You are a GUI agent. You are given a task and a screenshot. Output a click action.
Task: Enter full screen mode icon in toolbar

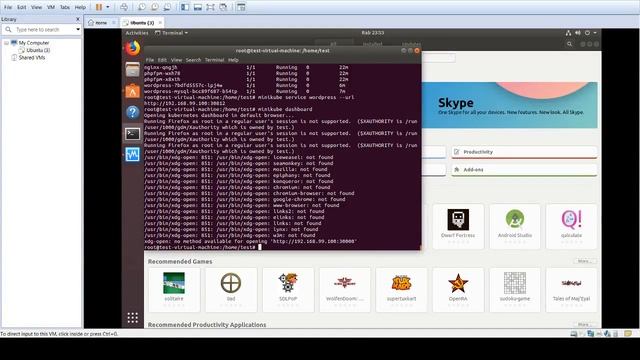coord(210,7)
